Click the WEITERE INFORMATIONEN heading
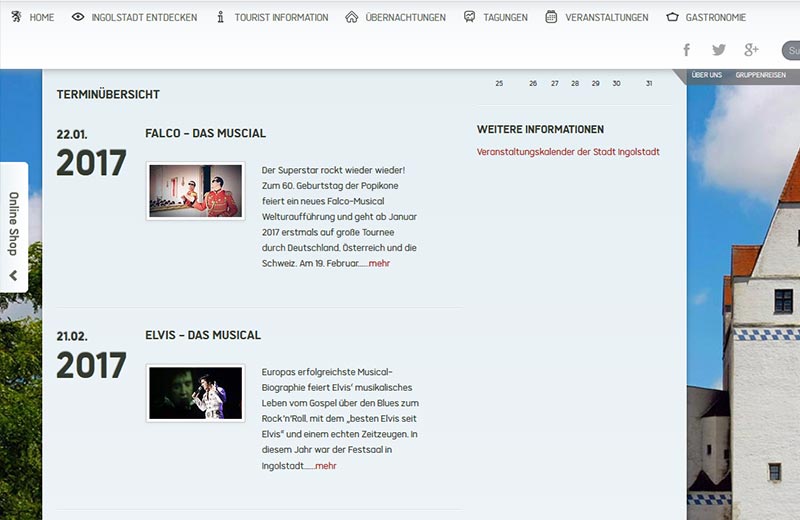Viewport: 800px width, 520px height. tap(540, 130)
